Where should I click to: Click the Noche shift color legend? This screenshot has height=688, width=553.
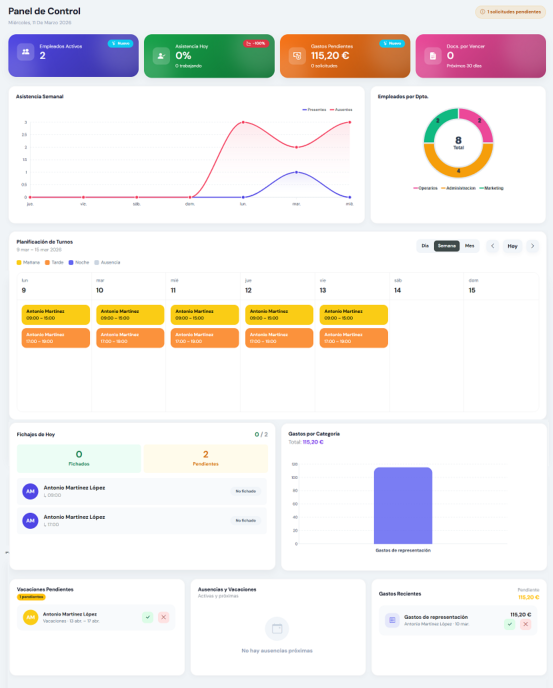(x=79, y=262)
